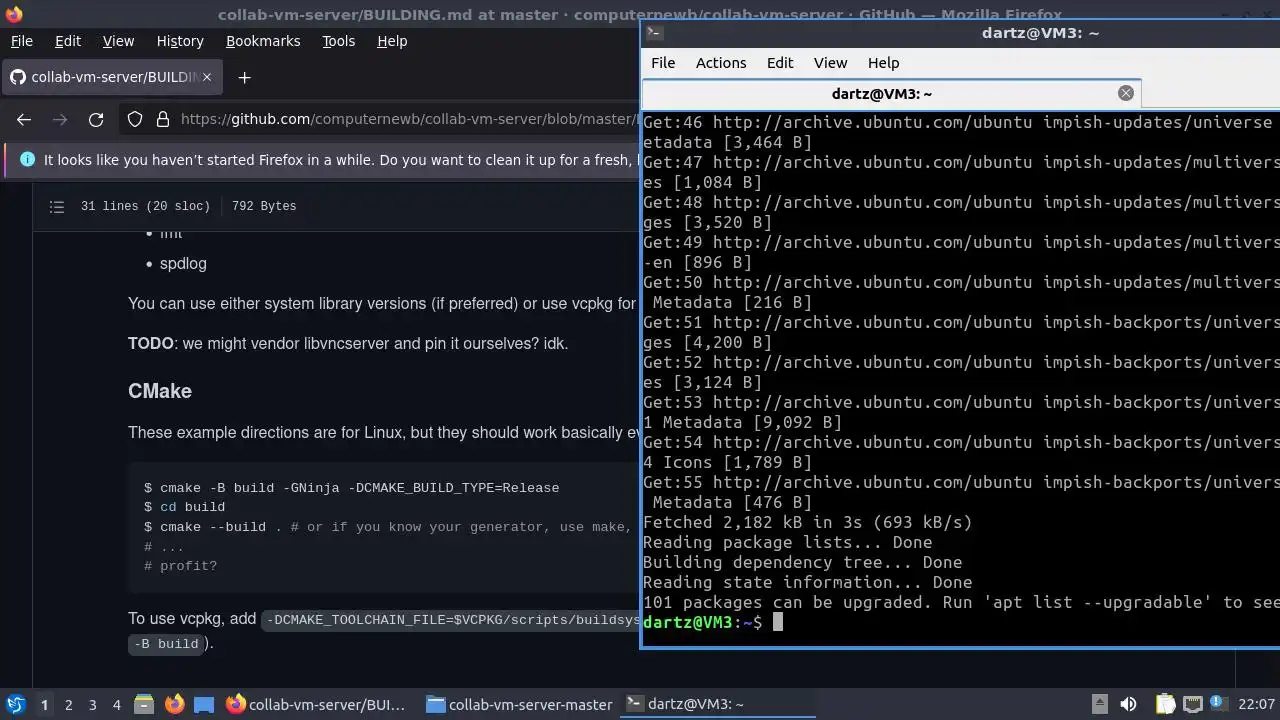Close the dartz@VM3 terminal tab
Image resolution: width=1280 pixels, height=720 pixels.
1126,93
